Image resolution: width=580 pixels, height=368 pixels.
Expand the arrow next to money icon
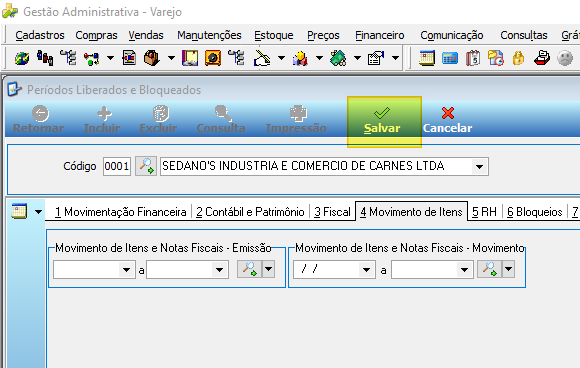click(357, 58)
